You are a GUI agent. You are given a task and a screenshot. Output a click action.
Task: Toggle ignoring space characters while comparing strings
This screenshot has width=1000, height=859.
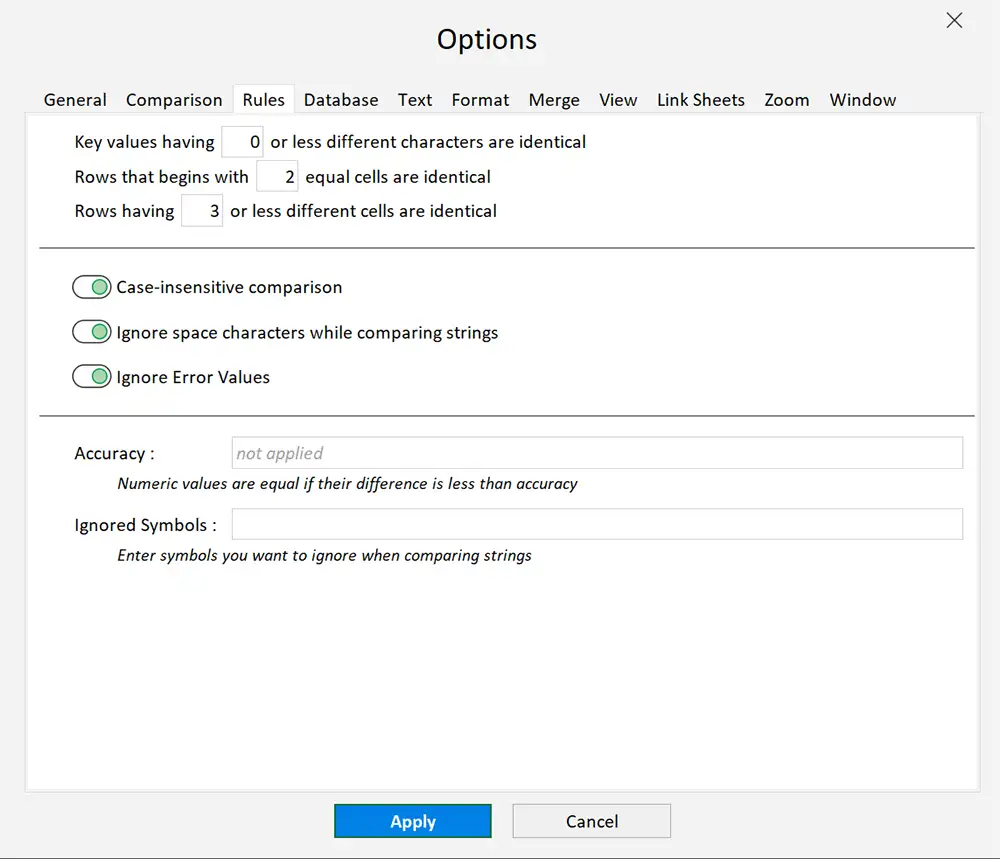[x=92, y=332]
